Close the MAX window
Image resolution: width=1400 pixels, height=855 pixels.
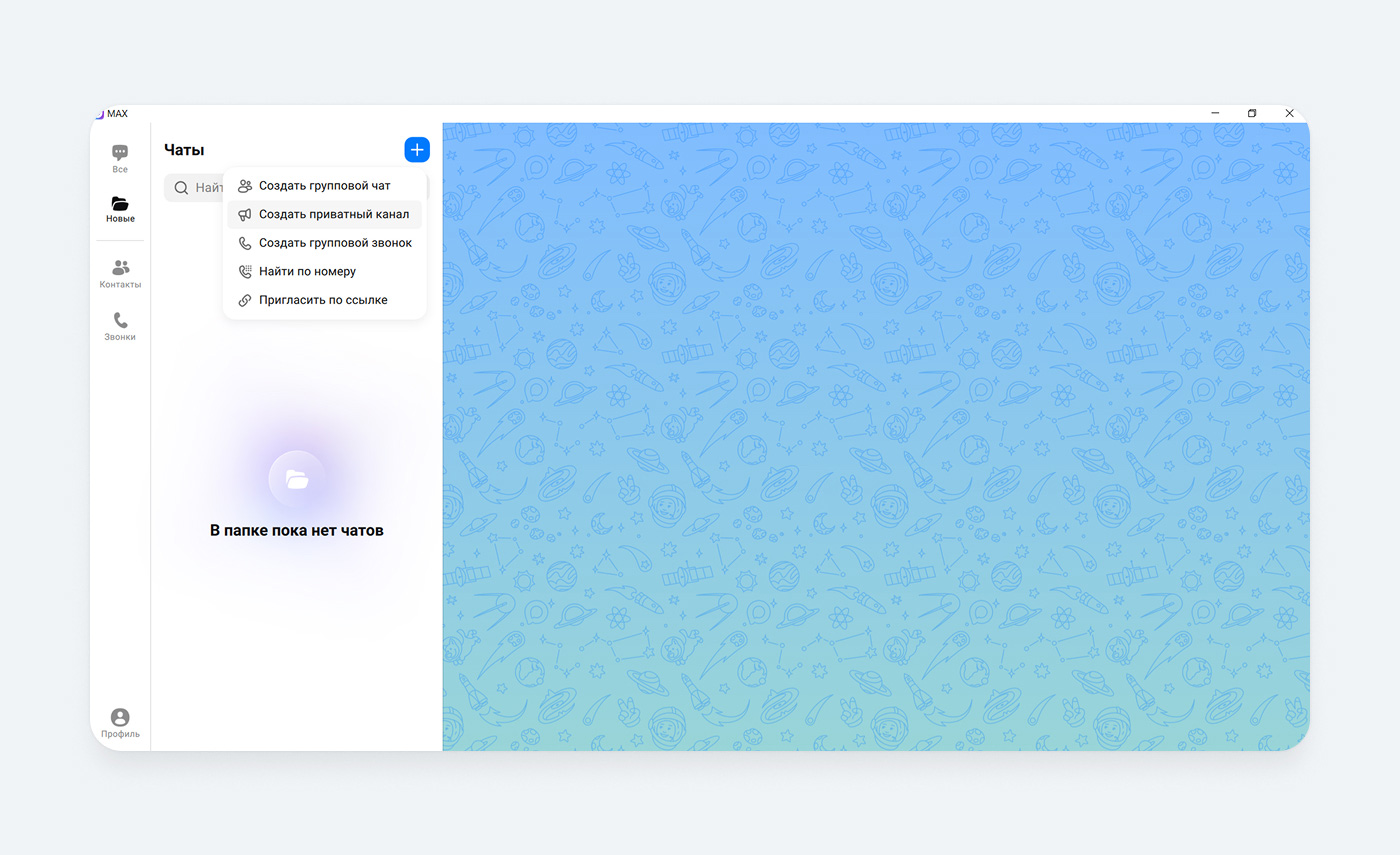[x=1290, y=114]
